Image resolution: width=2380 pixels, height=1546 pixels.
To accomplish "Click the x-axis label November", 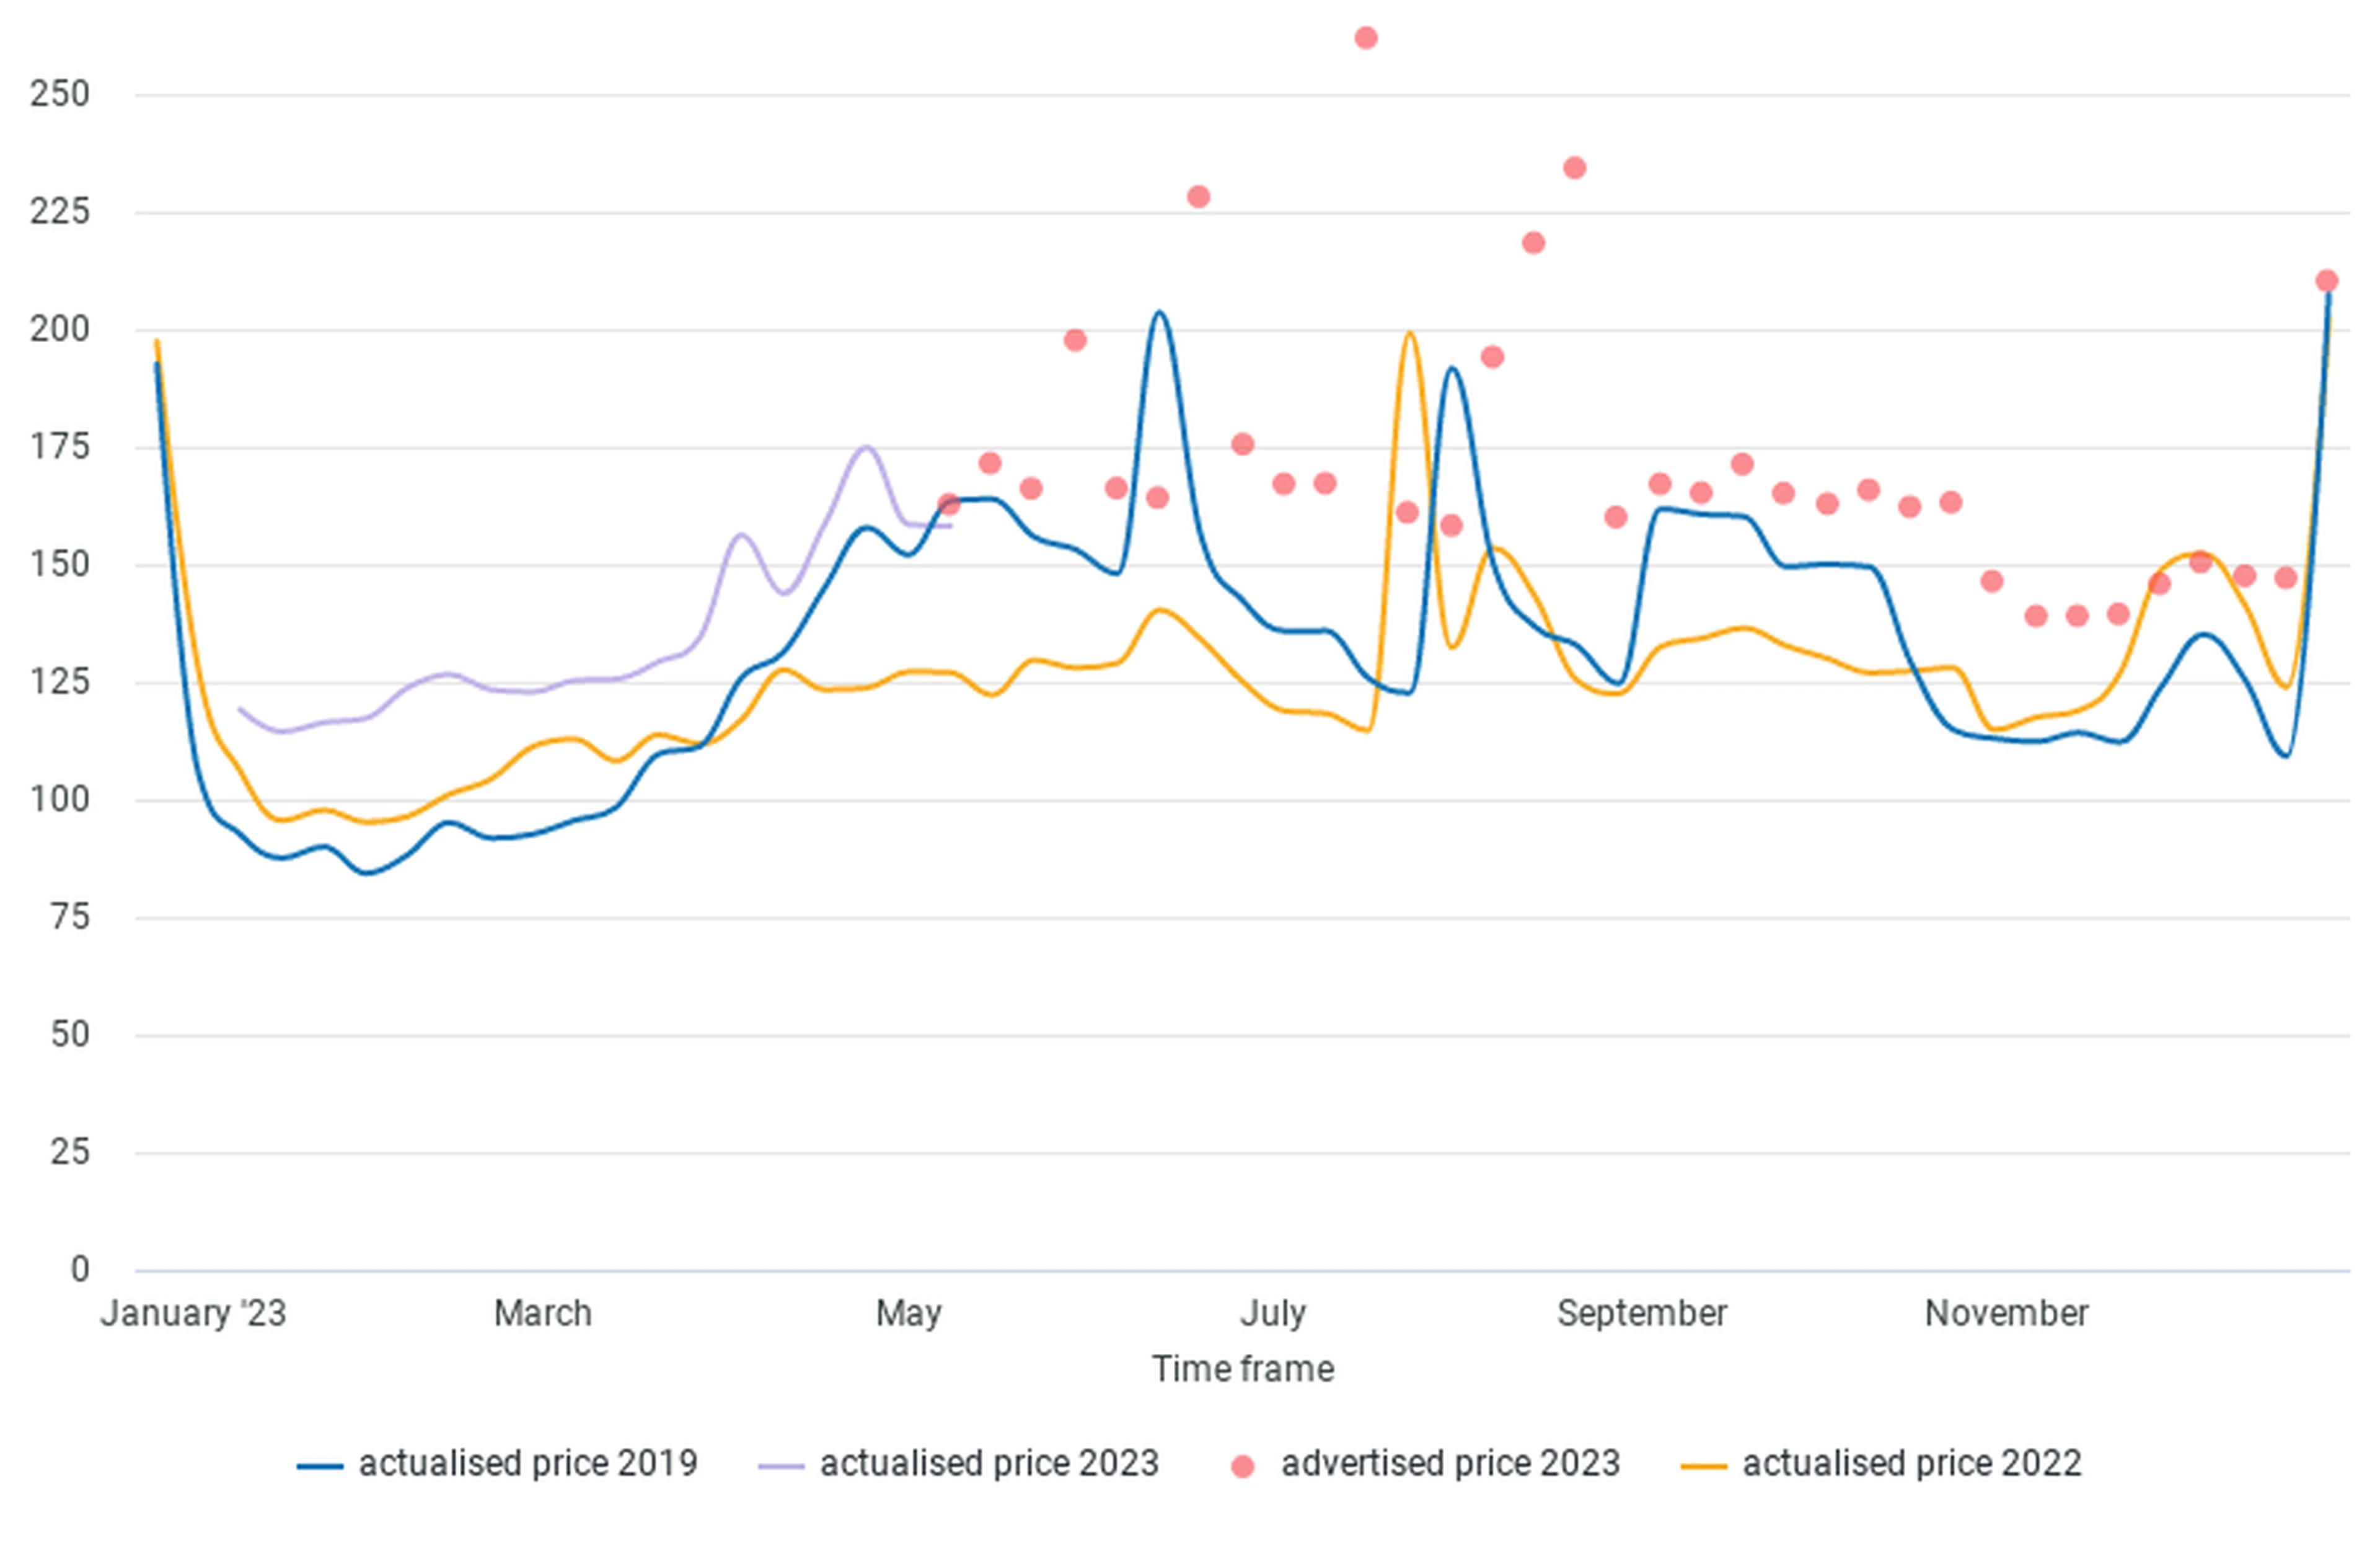I will [x=2007, y=1313].
